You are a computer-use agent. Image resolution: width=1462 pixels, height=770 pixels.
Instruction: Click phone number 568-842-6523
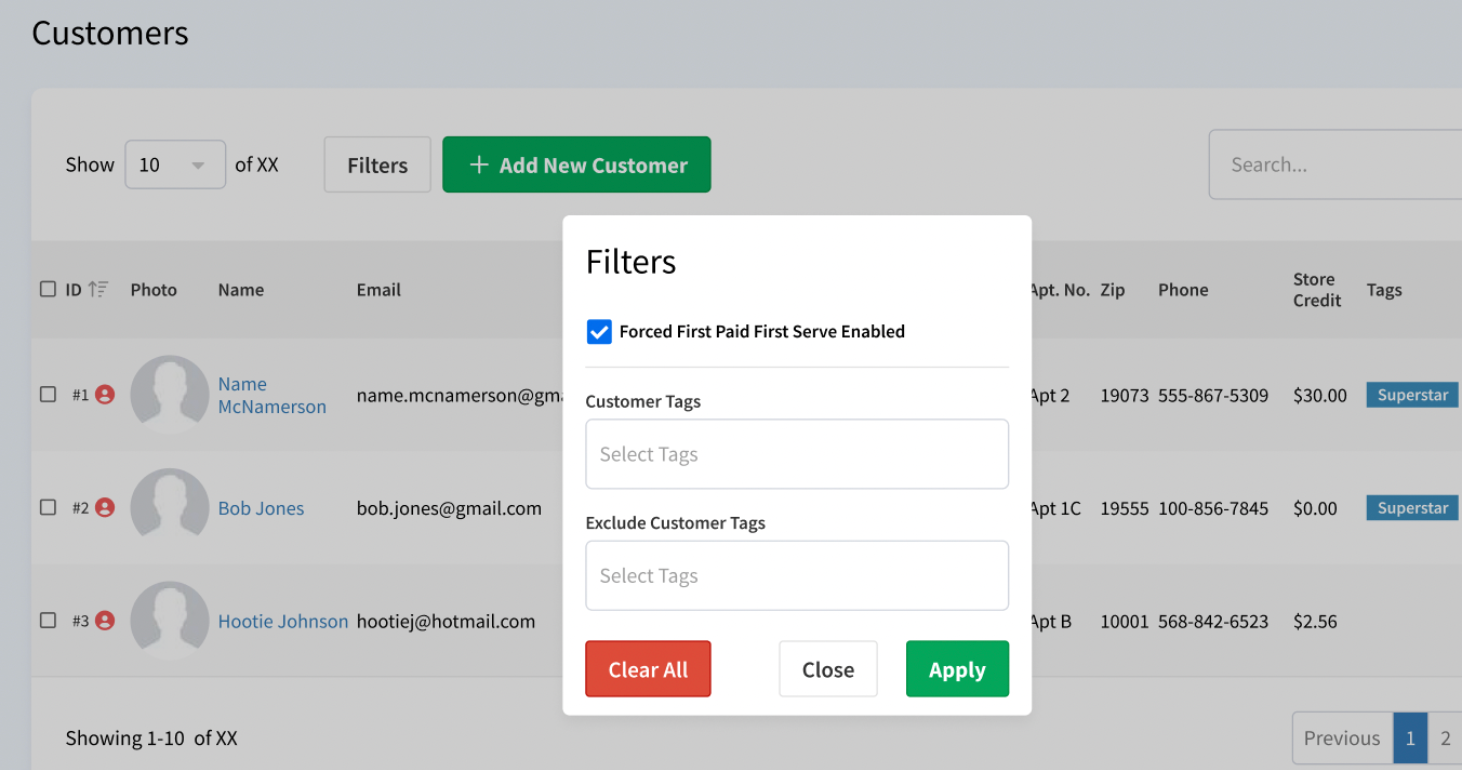1213,621
